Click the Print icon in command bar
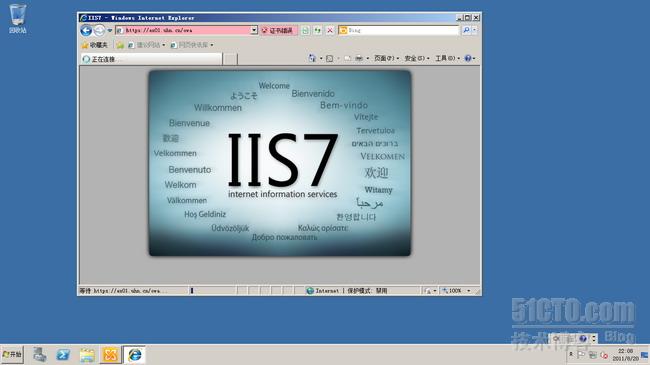This screenshot has width=650, height=365. (x=359, y=58)
